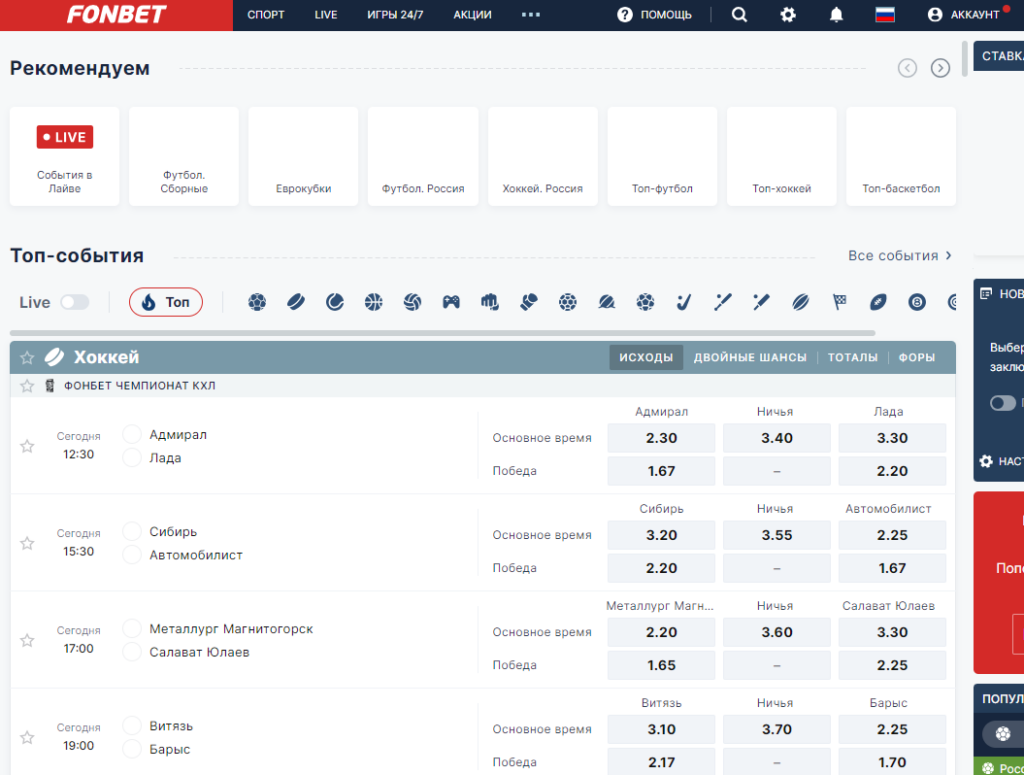This screenshot has height=775, width=1024.
Task: Switch to the ТОТАЛЫ tab
Action: tap(853, 357)
